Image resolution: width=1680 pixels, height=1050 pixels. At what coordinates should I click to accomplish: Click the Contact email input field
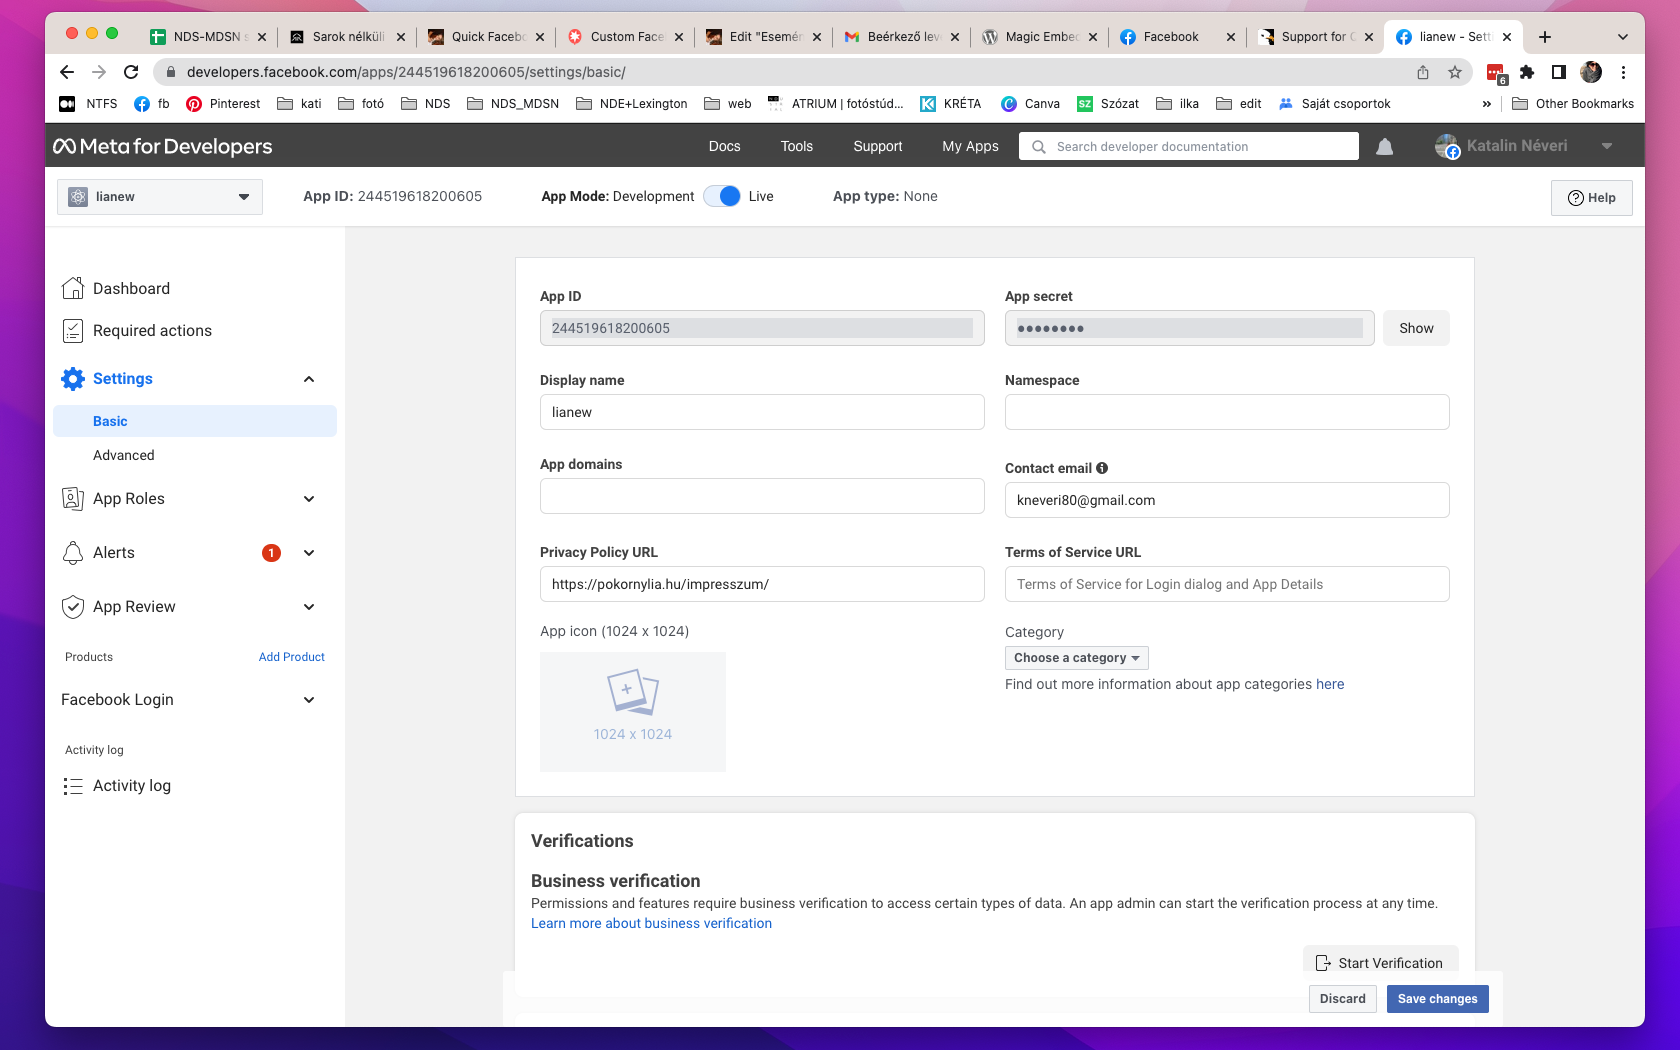point(1227,500)
